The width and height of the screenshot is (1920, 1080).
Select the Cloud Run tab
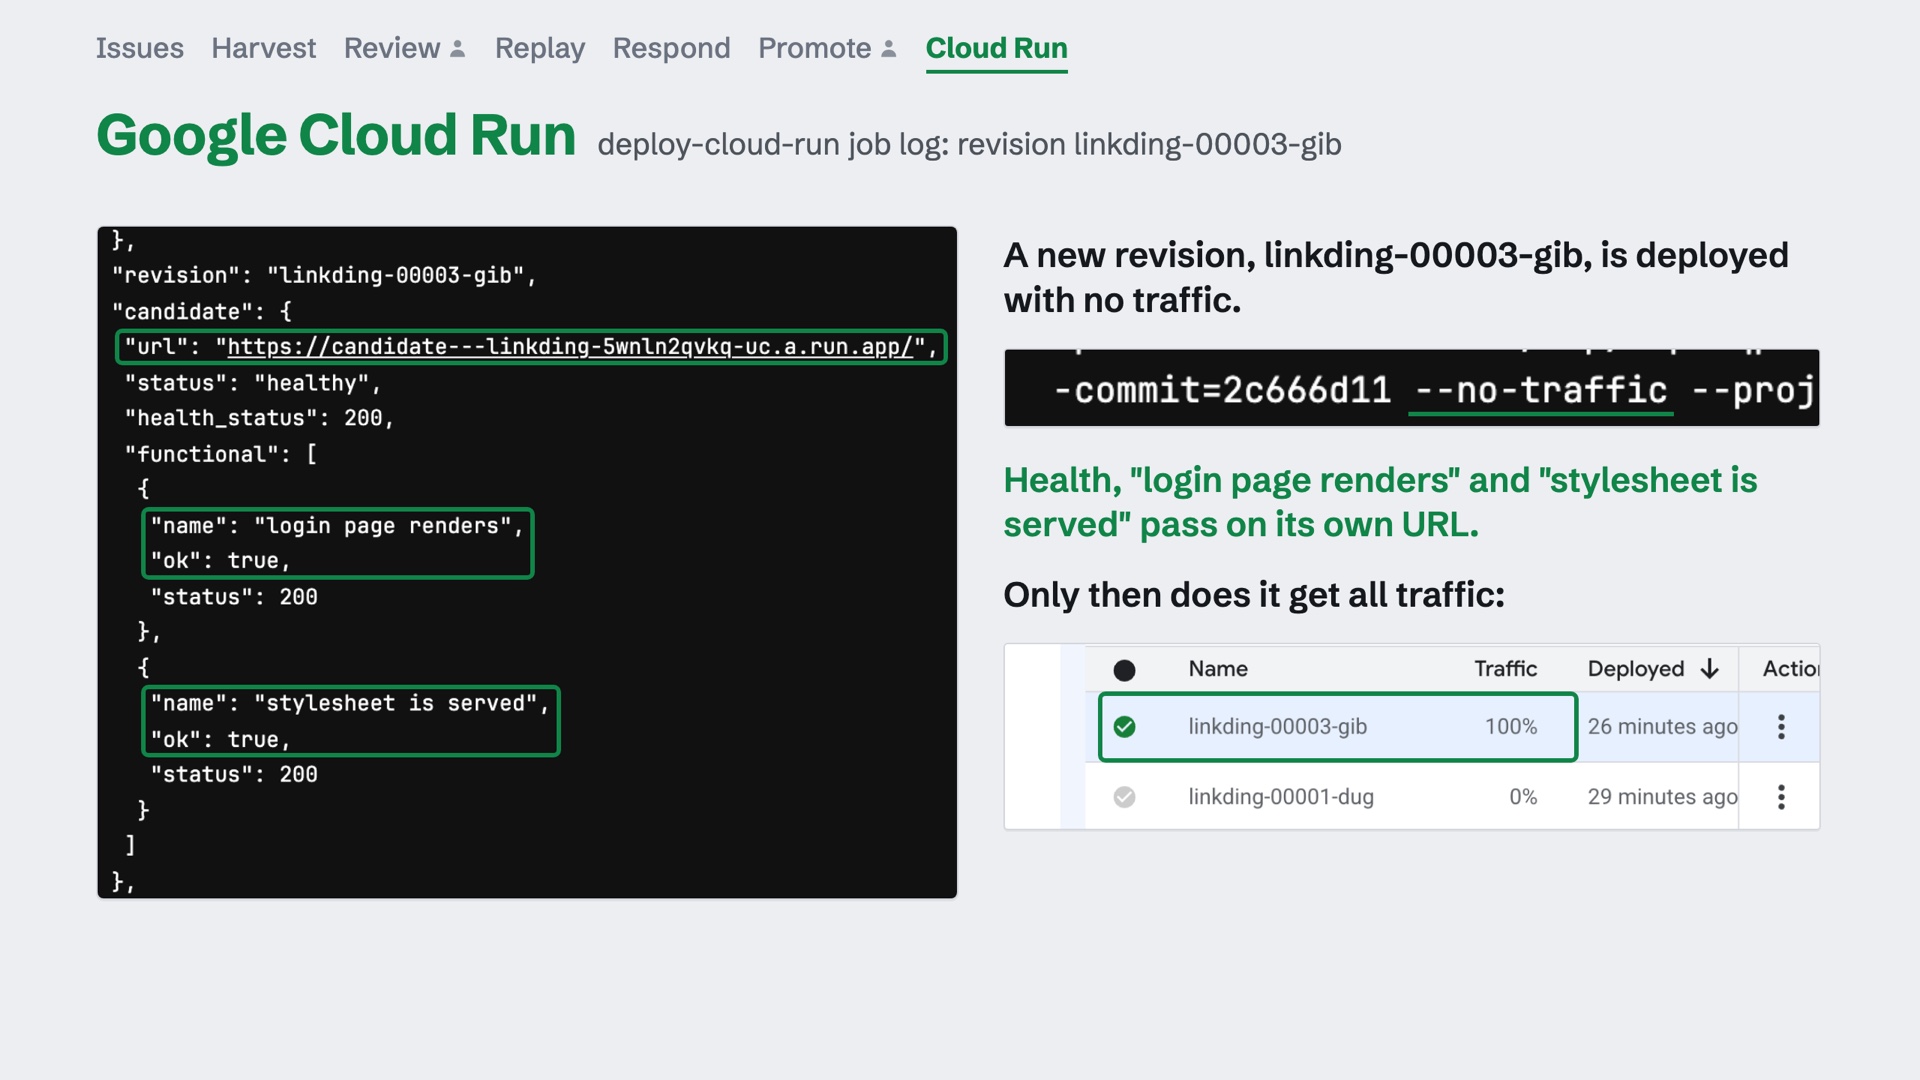(996, 48)
